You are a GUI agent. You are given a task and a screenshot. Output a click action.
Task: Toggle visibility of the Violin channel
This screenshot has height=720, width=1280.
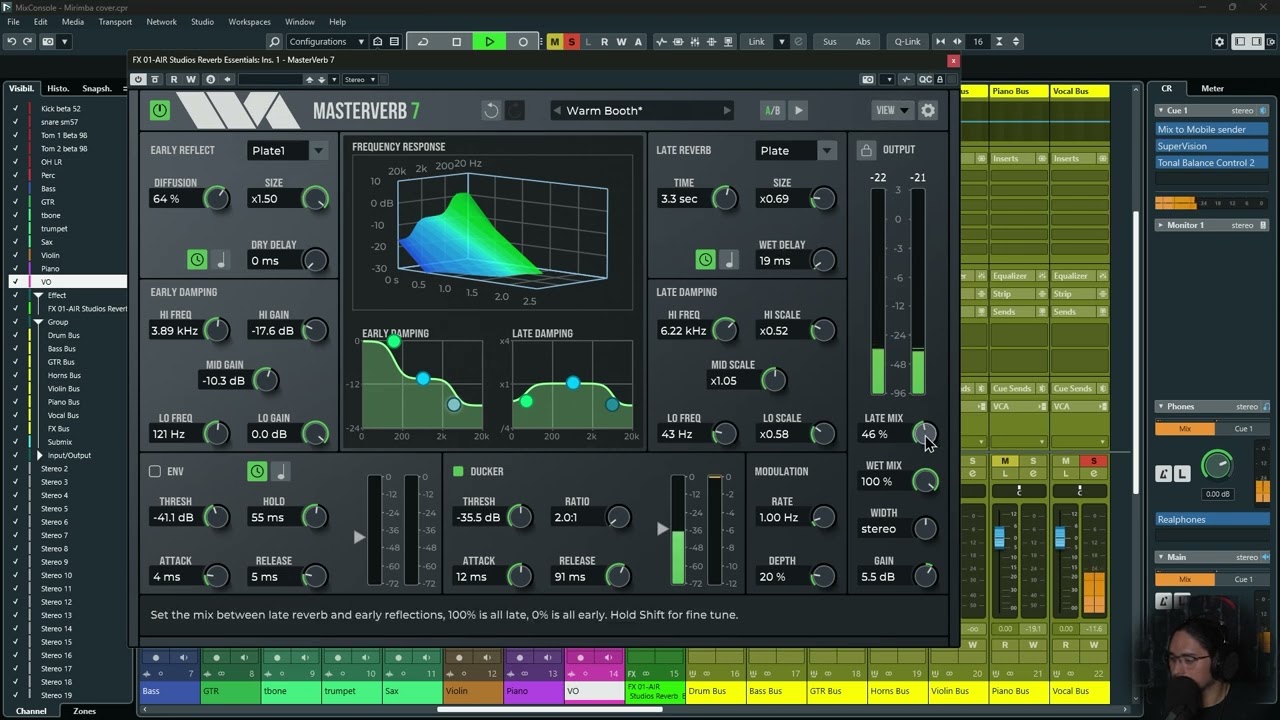(15, 255)
